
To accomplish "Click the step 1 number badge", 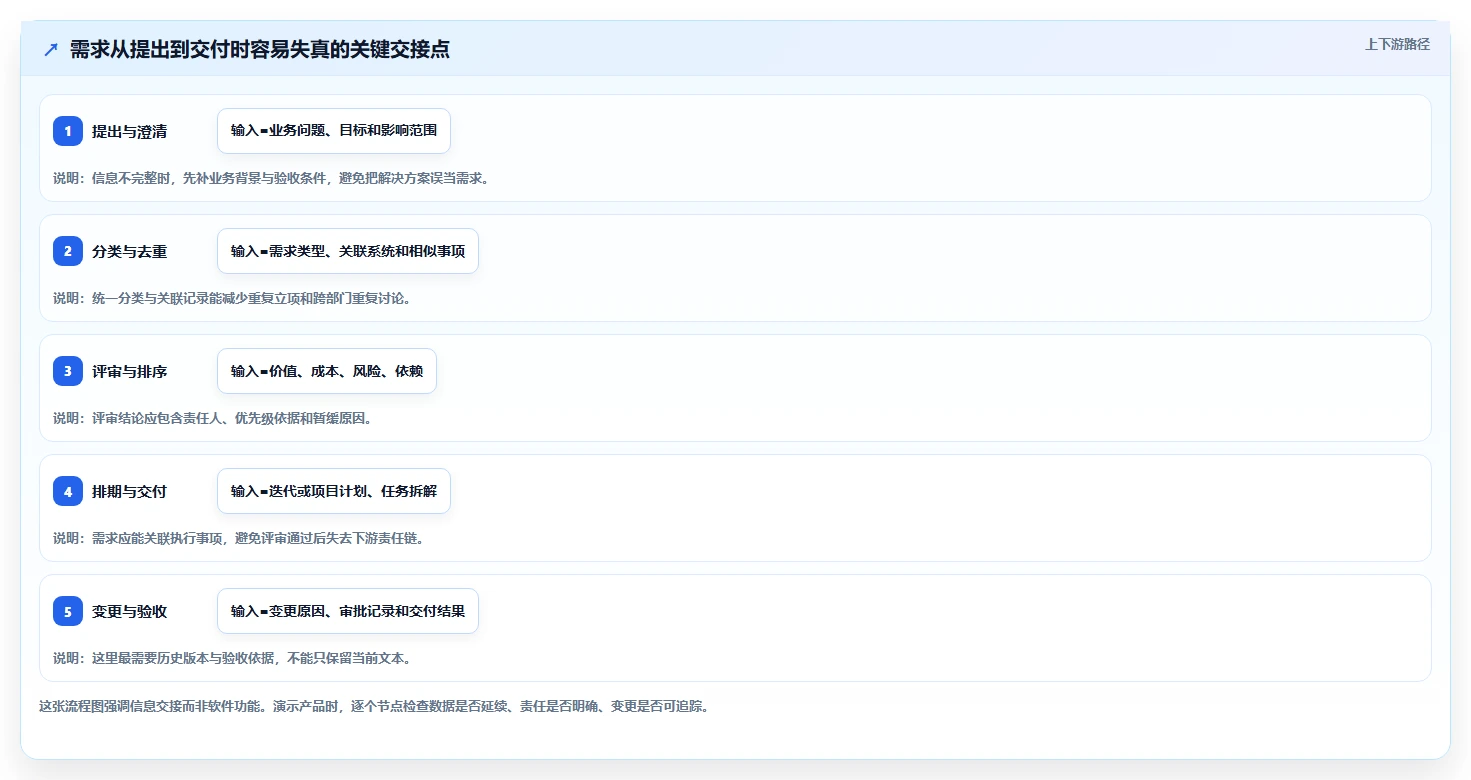I will pyautogui.click(x=68, y=131).
